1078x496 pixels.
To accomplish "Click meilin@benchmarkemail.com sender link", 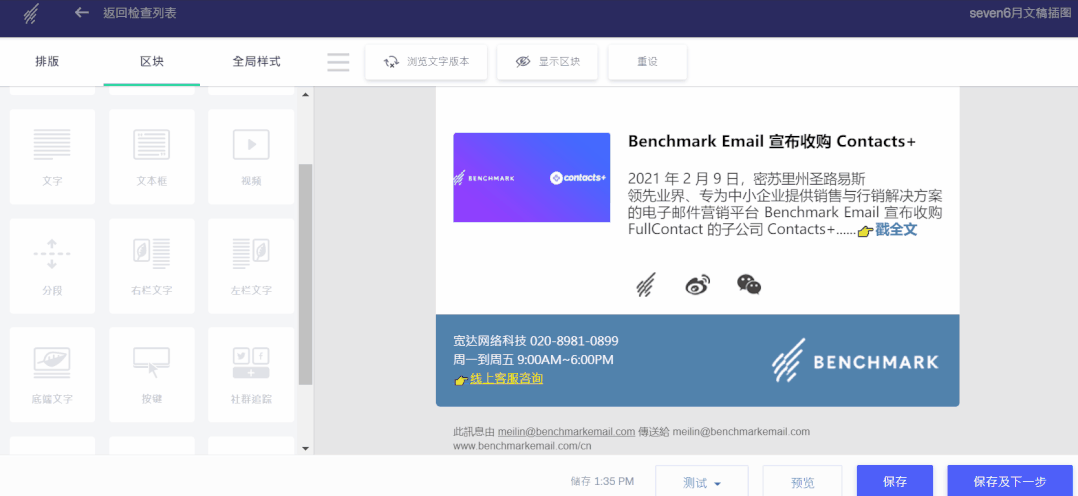I will coord(566,432).
